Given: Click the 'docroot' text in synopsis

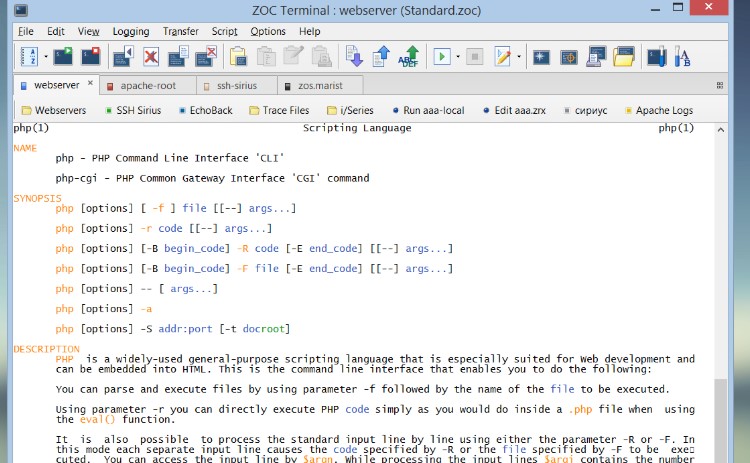Looking at the screenshot, I should [x=264, y=329].
